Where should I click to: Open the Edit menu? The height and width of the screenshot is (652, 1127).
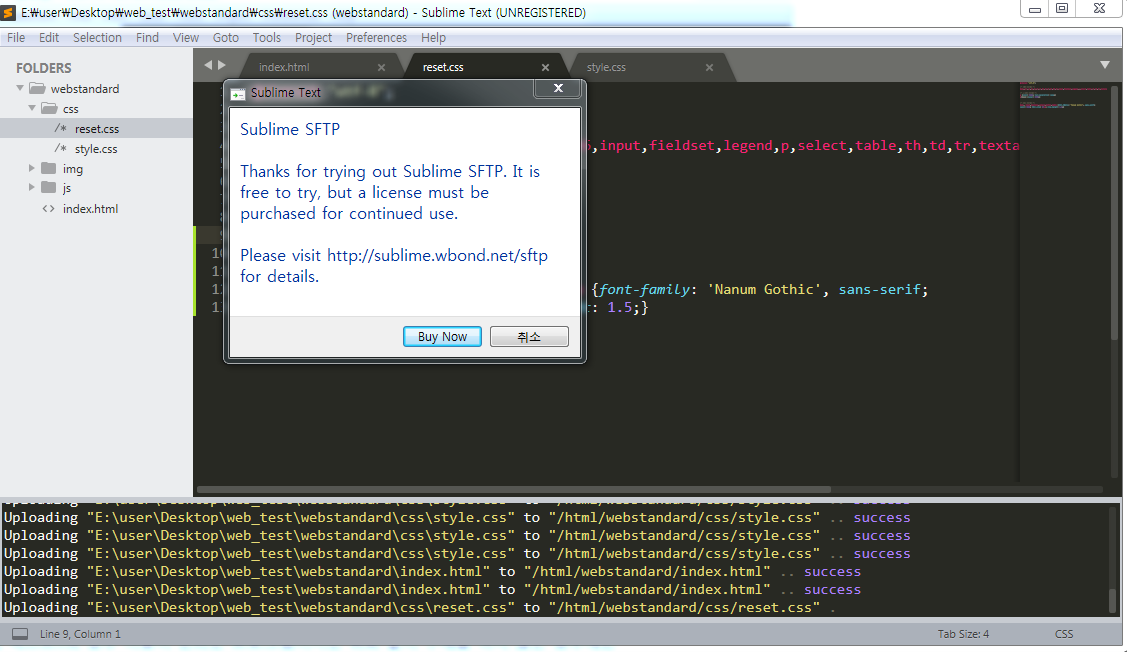pyautogui.click(x=49, y=37)
